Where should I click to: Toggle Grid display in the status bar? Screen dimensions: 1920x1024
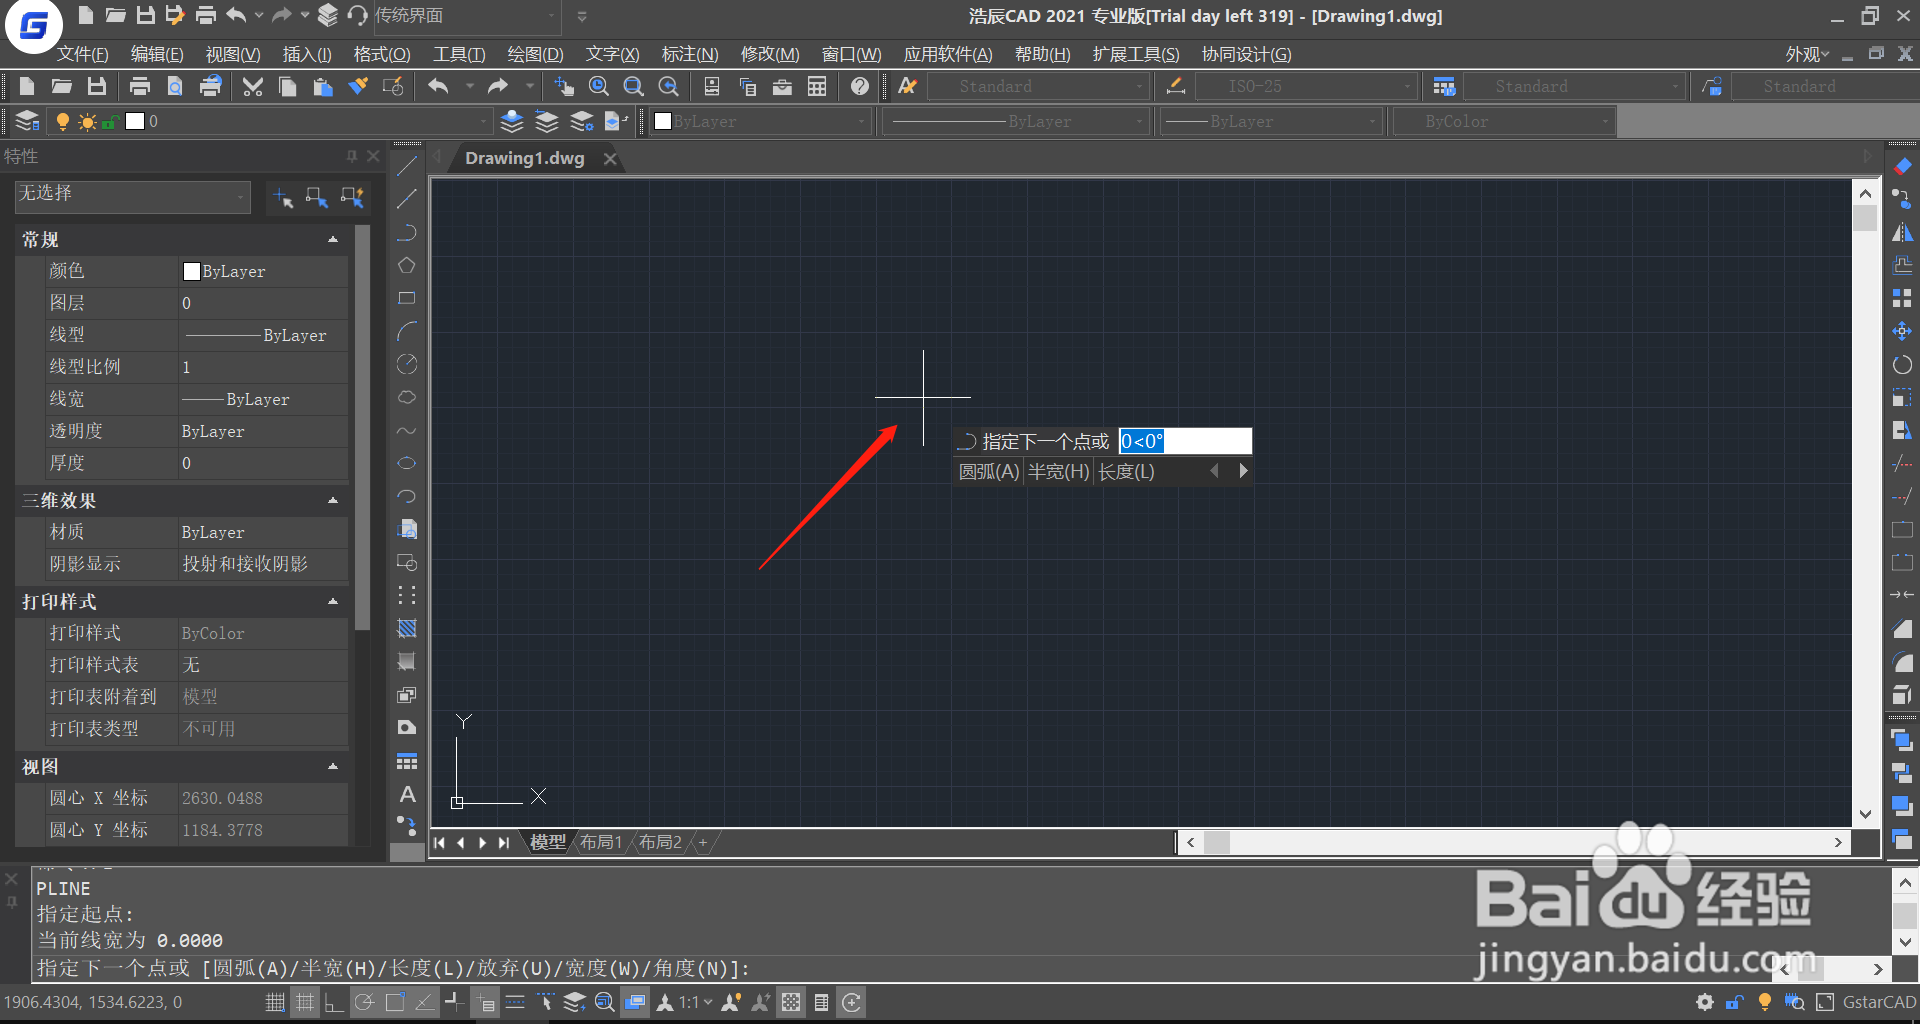(305, 1002)
